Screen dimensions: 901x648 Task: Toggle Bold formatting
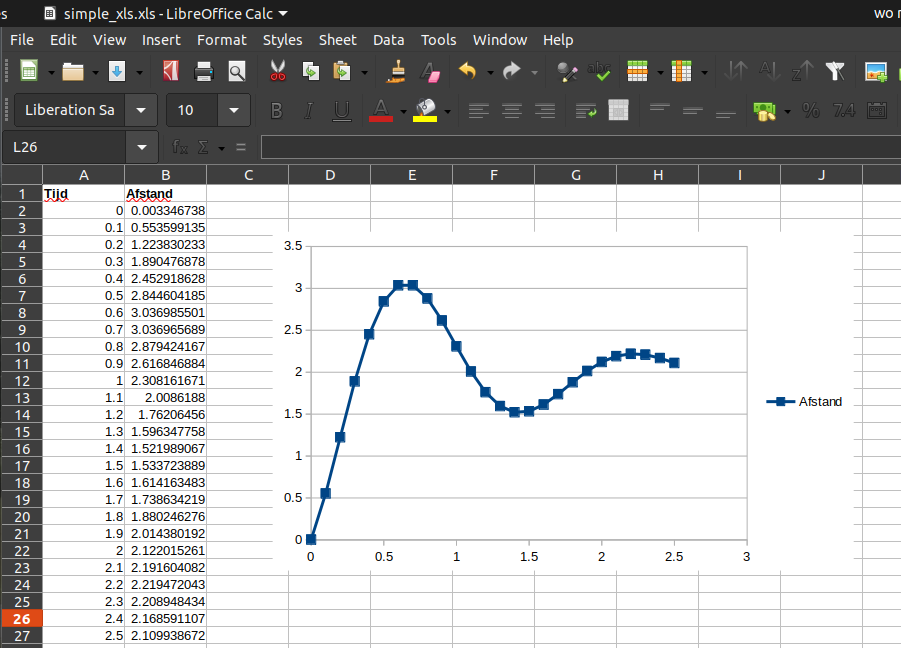(277, 110)
